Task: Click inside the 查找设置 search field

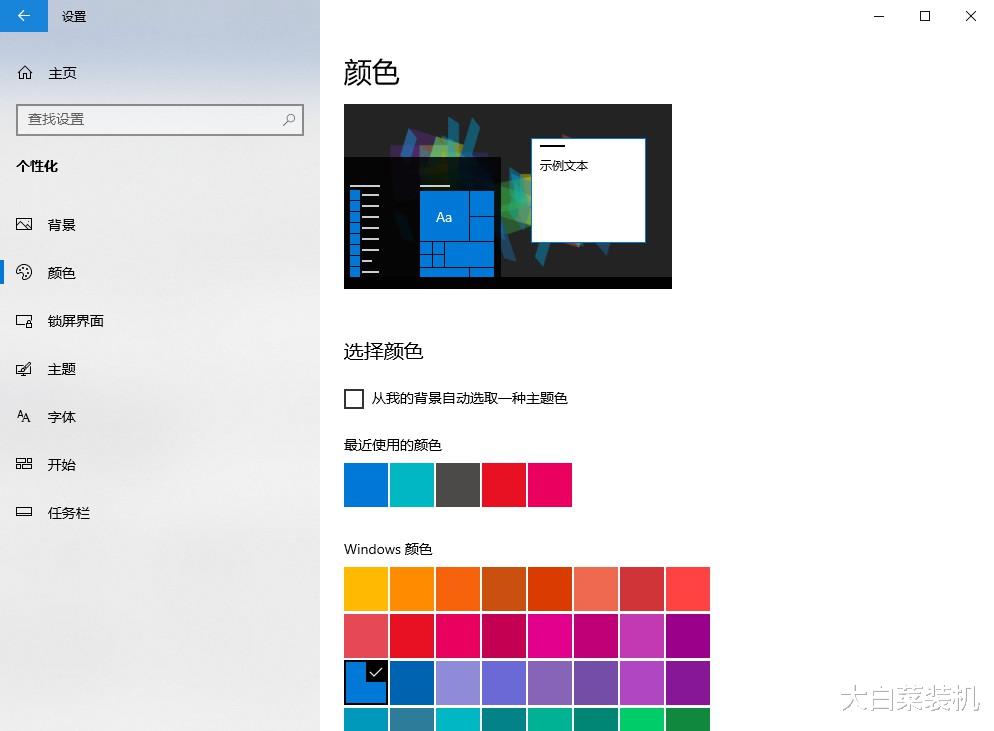Action: [150, 120]
